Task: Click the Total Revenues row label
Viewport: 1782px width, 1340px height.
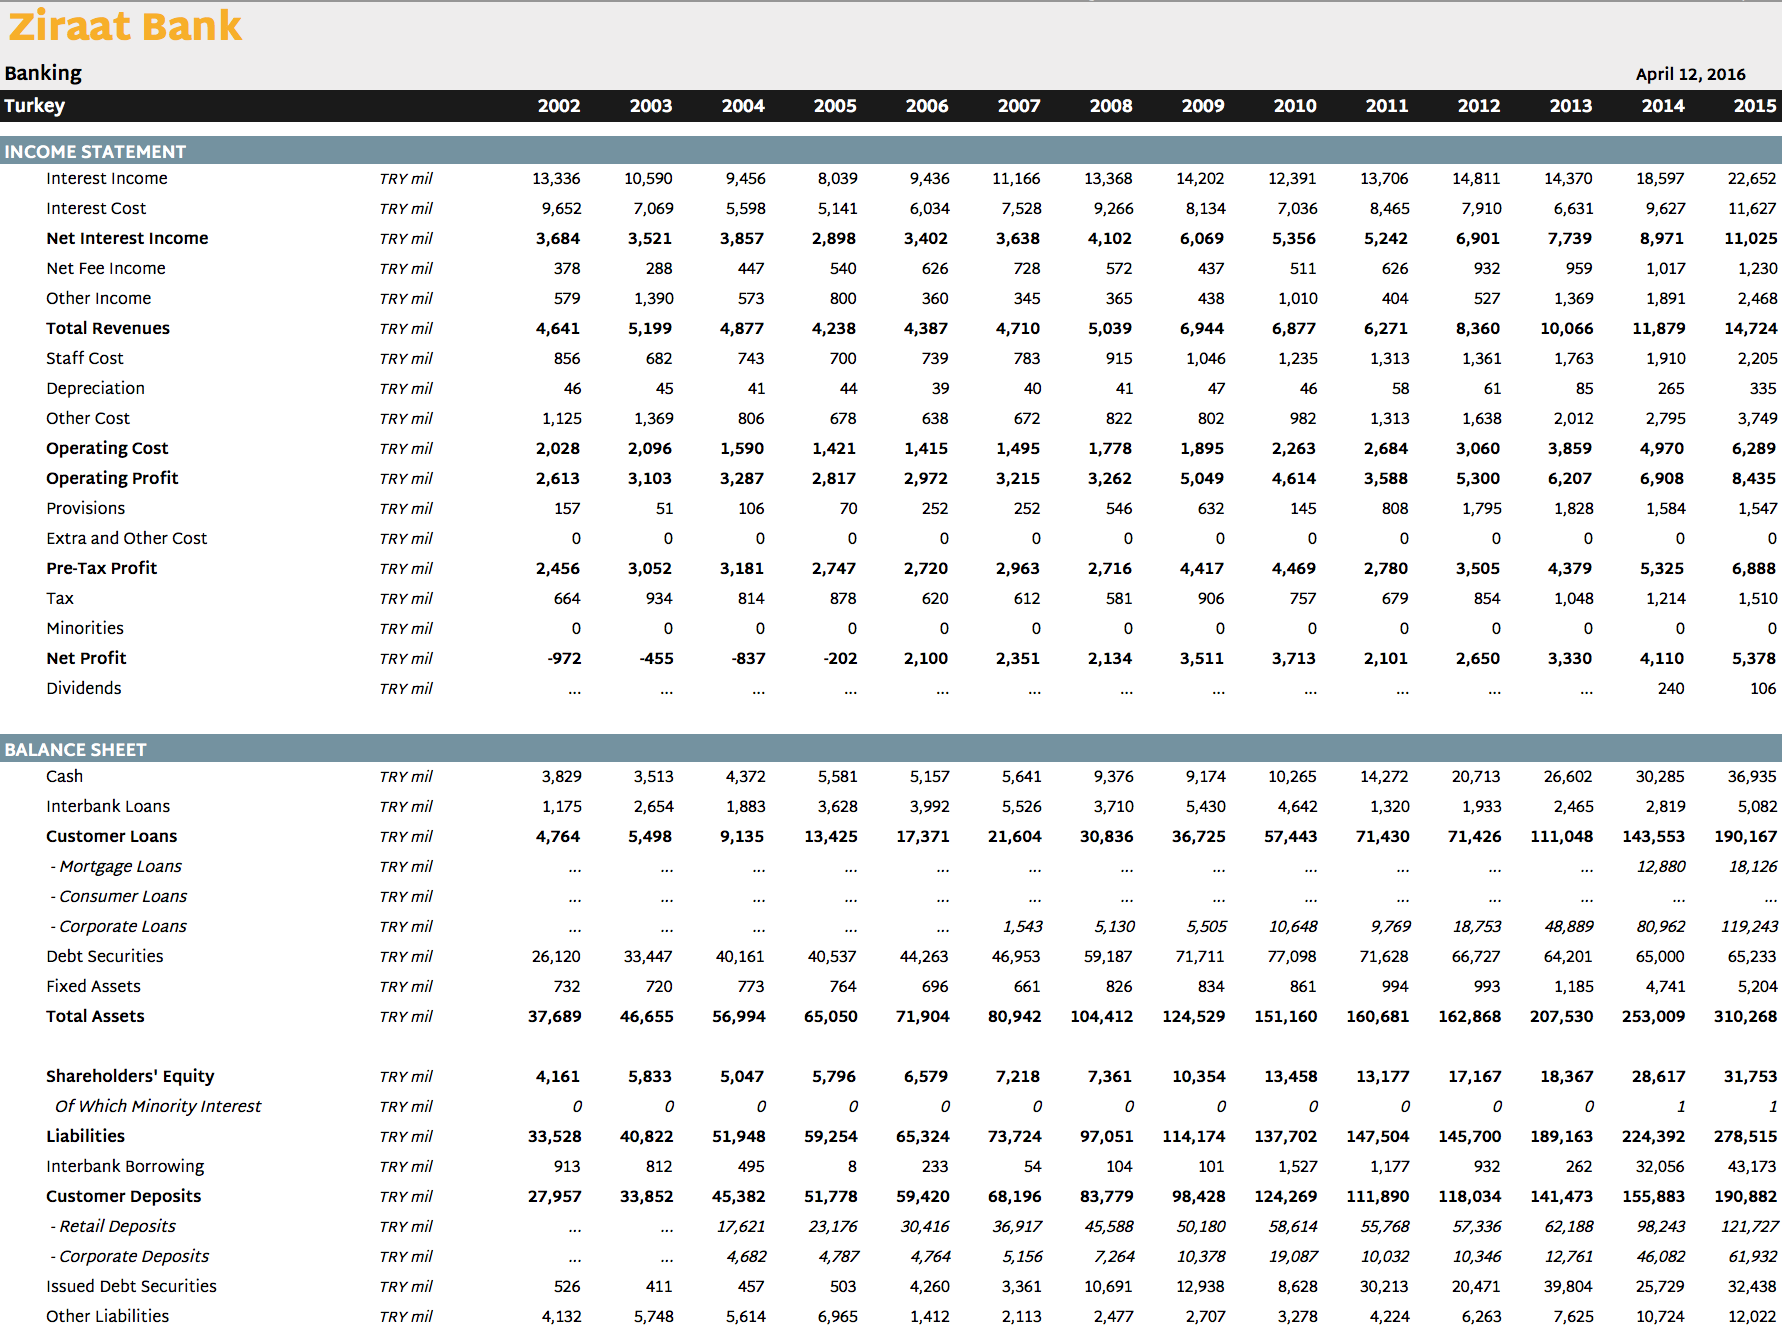Action: pos(108,329)
